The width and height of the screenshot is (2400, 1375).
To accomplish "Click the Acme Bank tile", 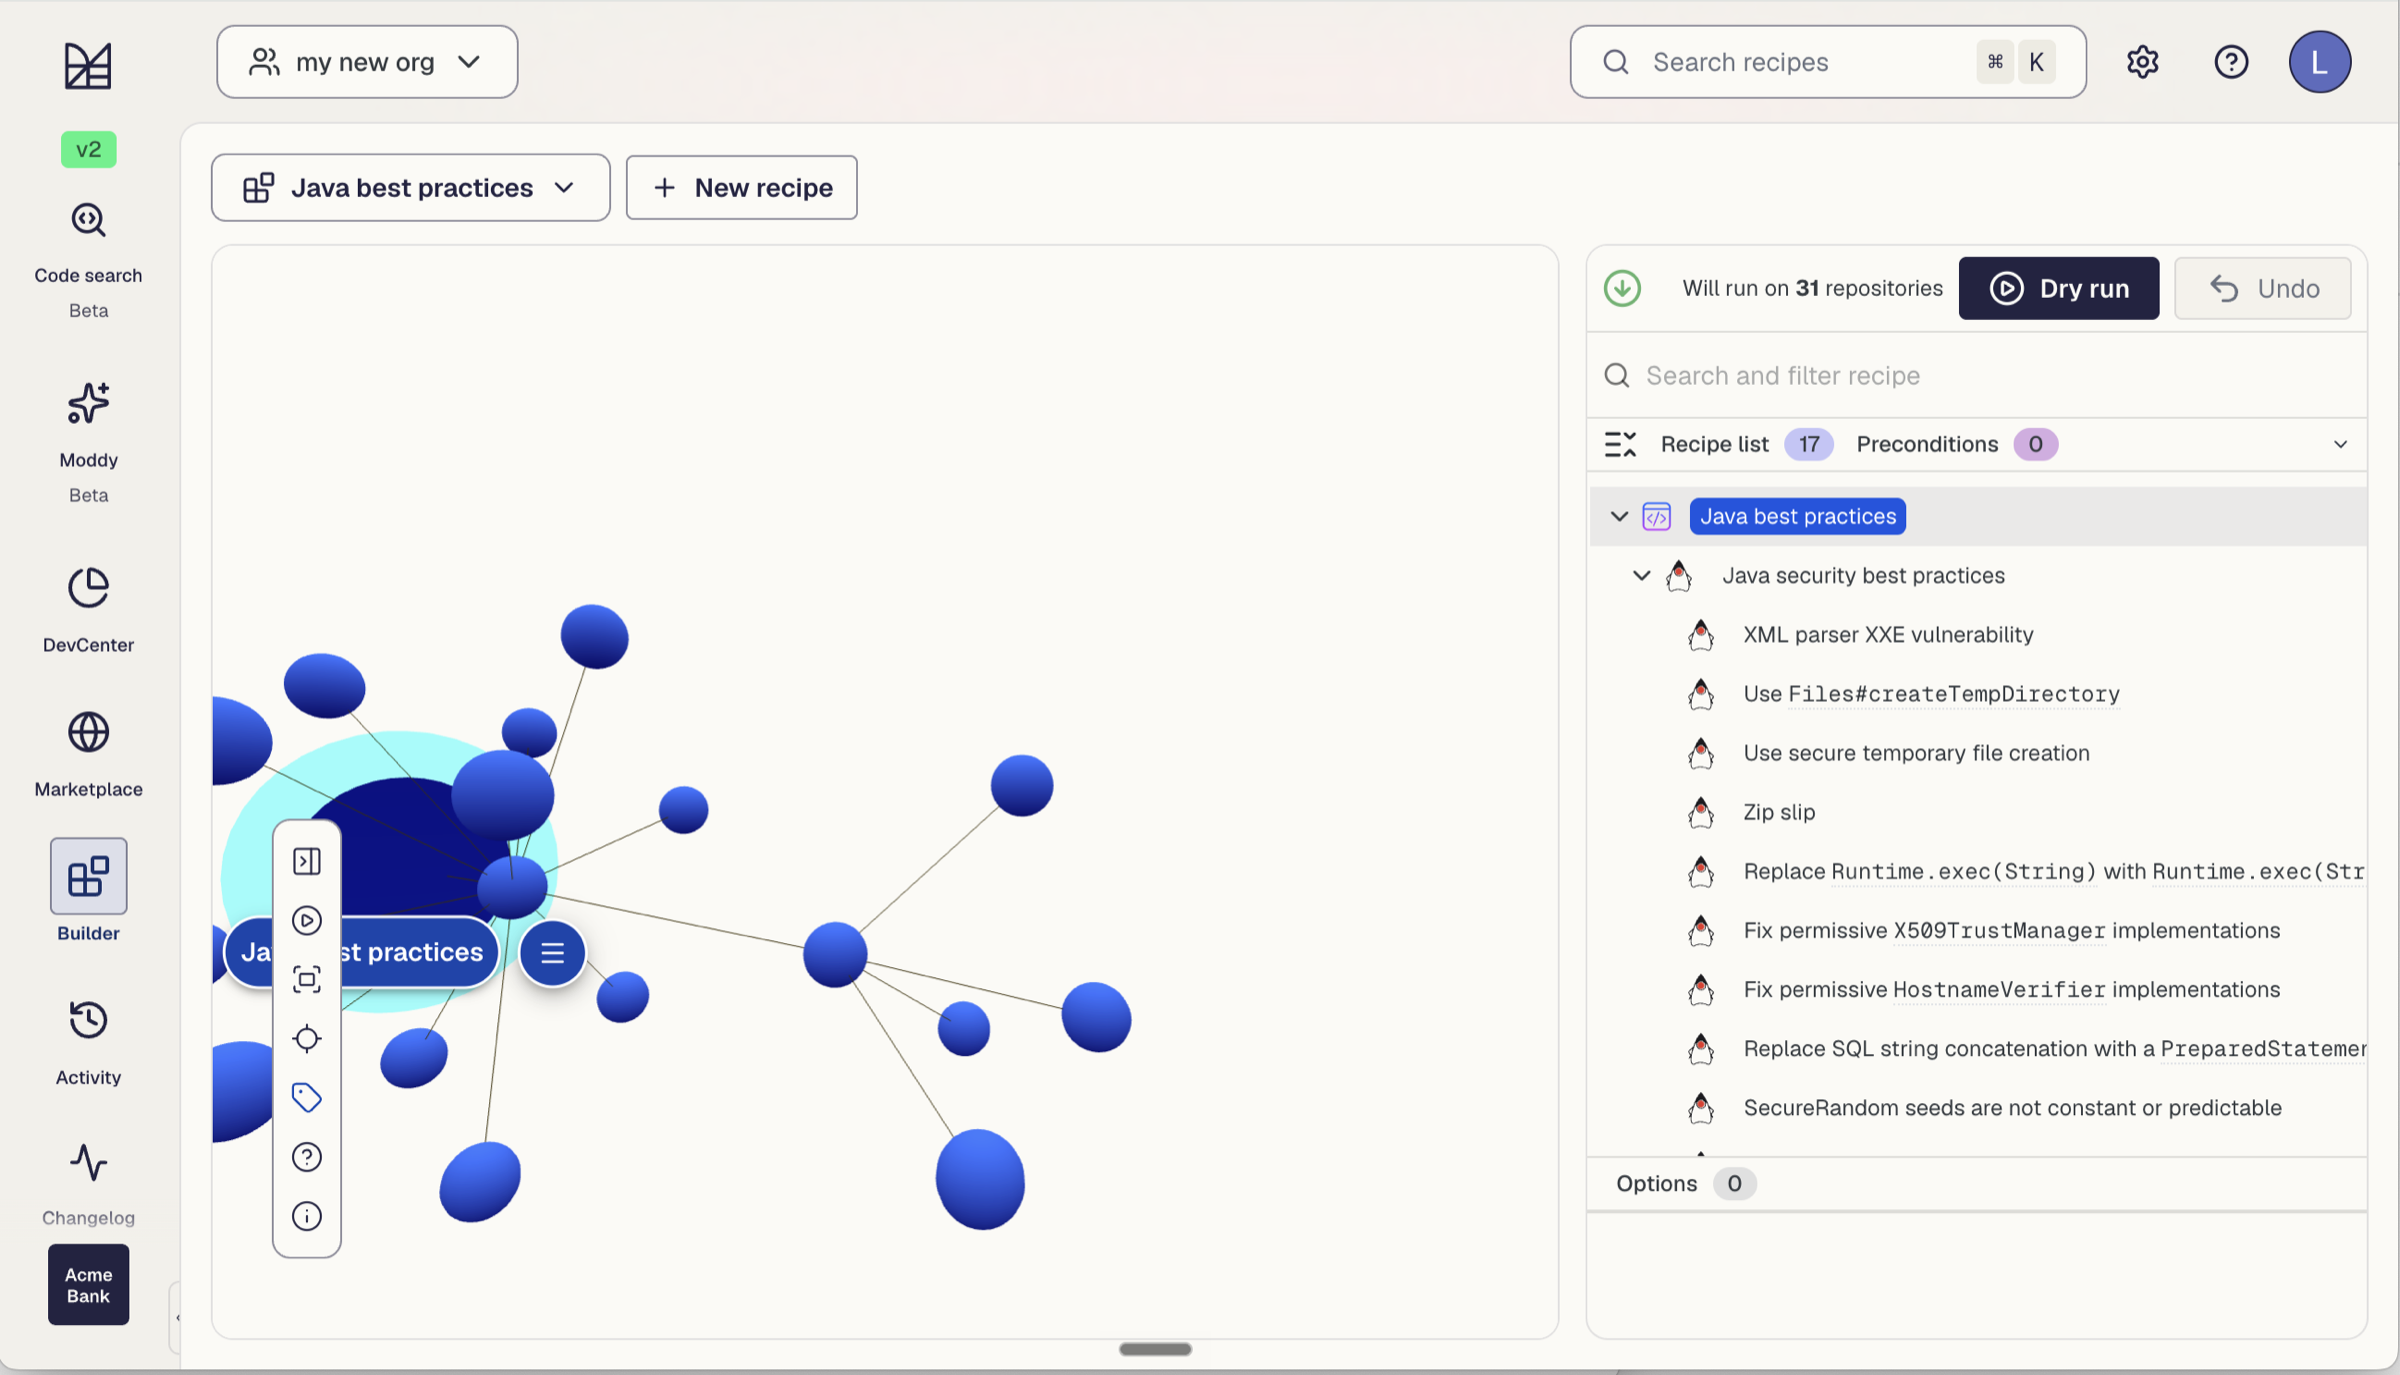I will pos(88,1284).
